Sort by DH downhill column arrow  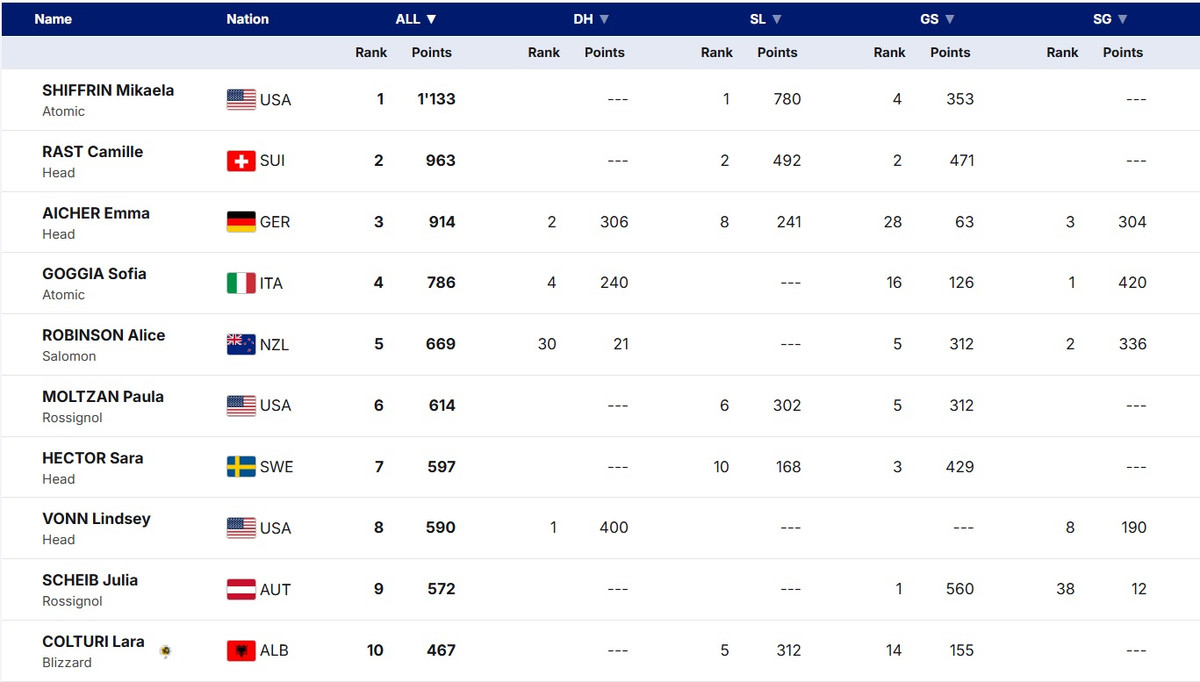click(x=604, y=19)
